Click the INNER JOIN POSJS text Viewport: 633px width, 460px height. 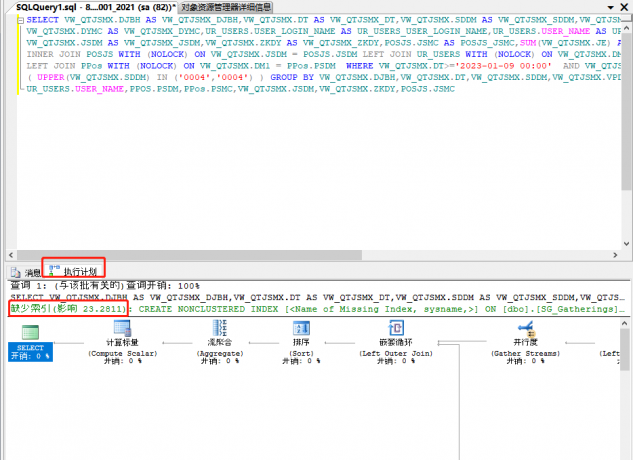point(70,54)
